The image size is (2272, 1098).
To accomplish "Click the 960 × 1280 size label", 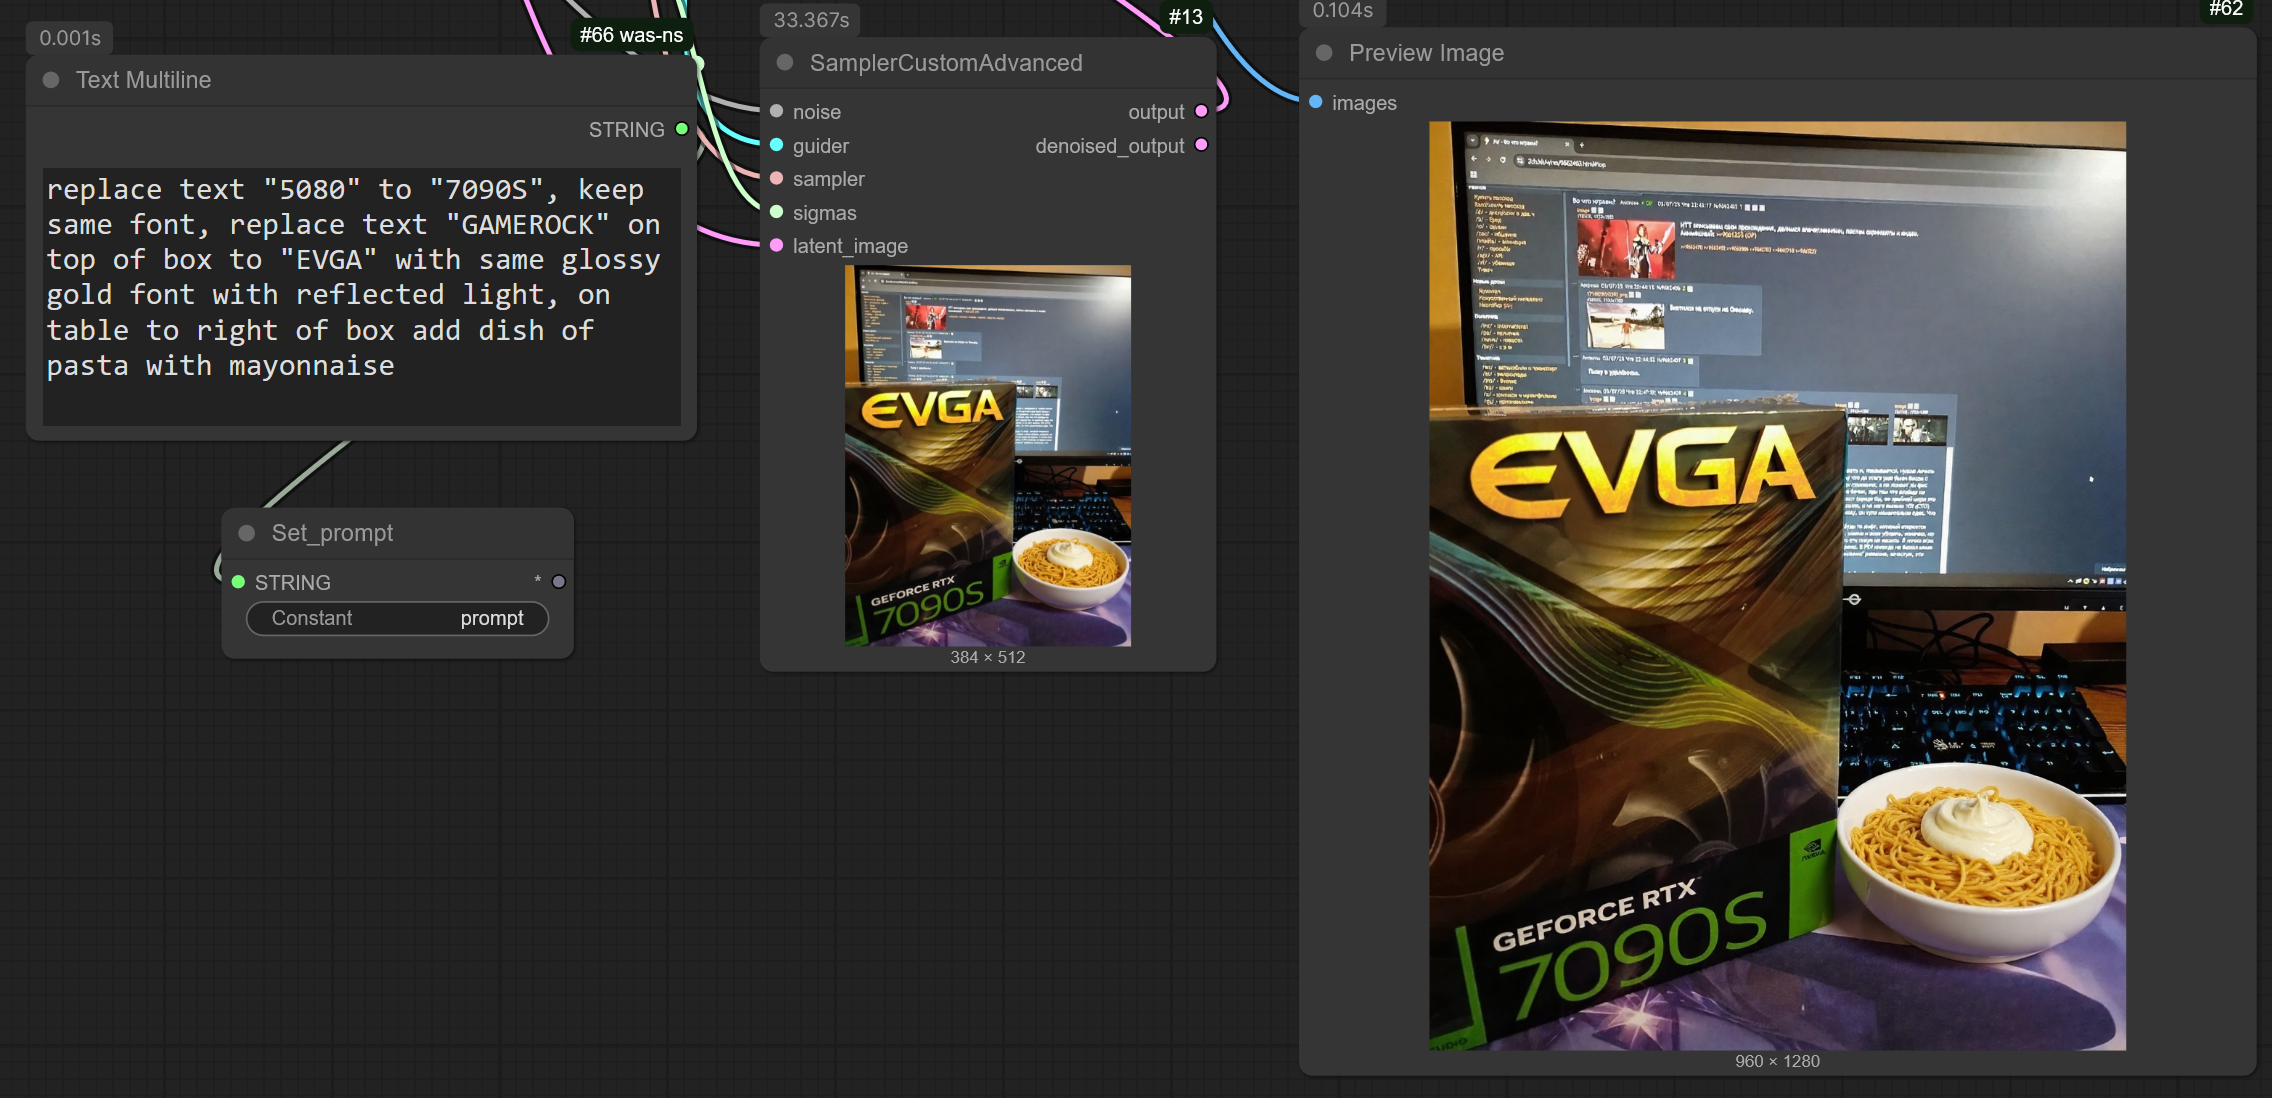I will click(1777, 1061).
